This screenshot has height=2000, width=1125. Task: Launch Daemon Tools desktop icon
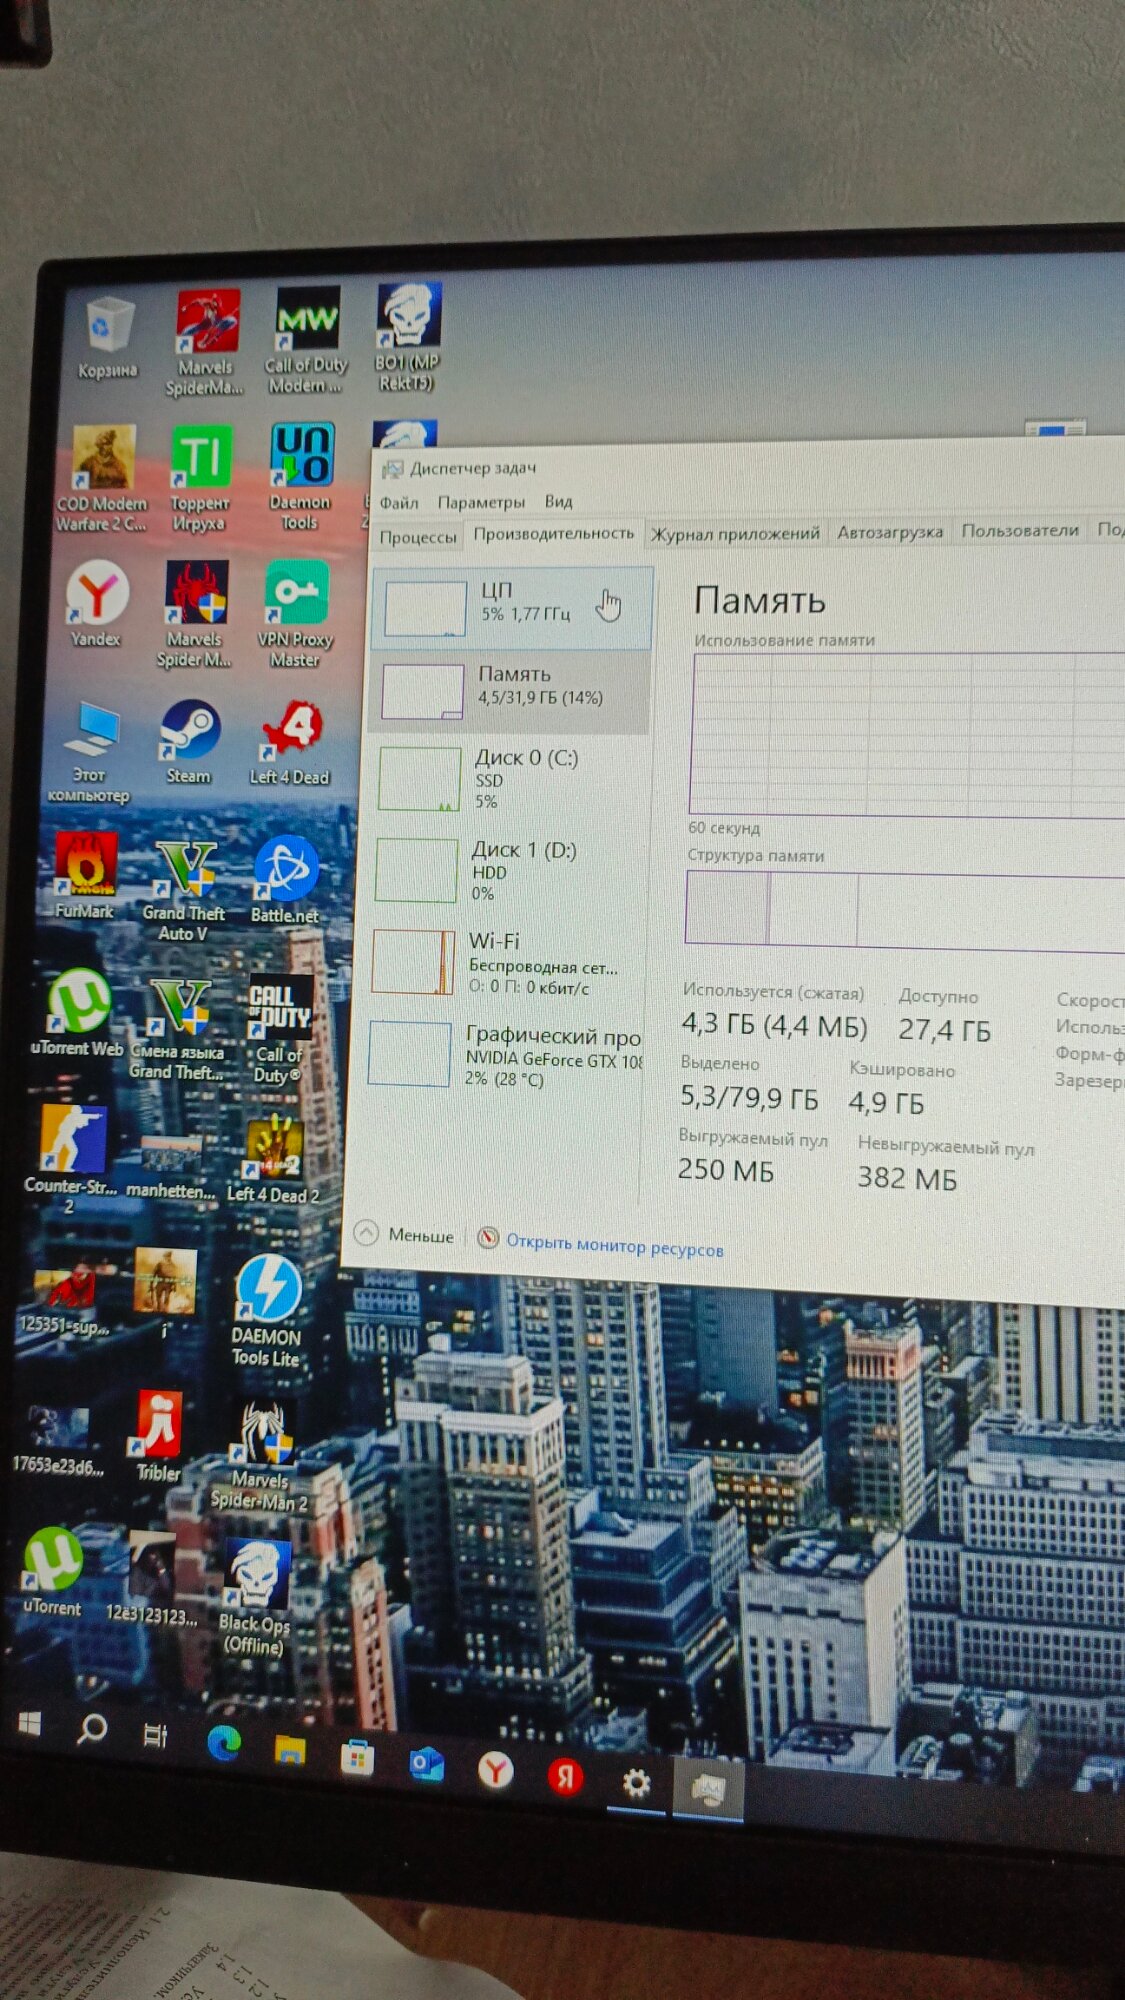coord(300,476)
